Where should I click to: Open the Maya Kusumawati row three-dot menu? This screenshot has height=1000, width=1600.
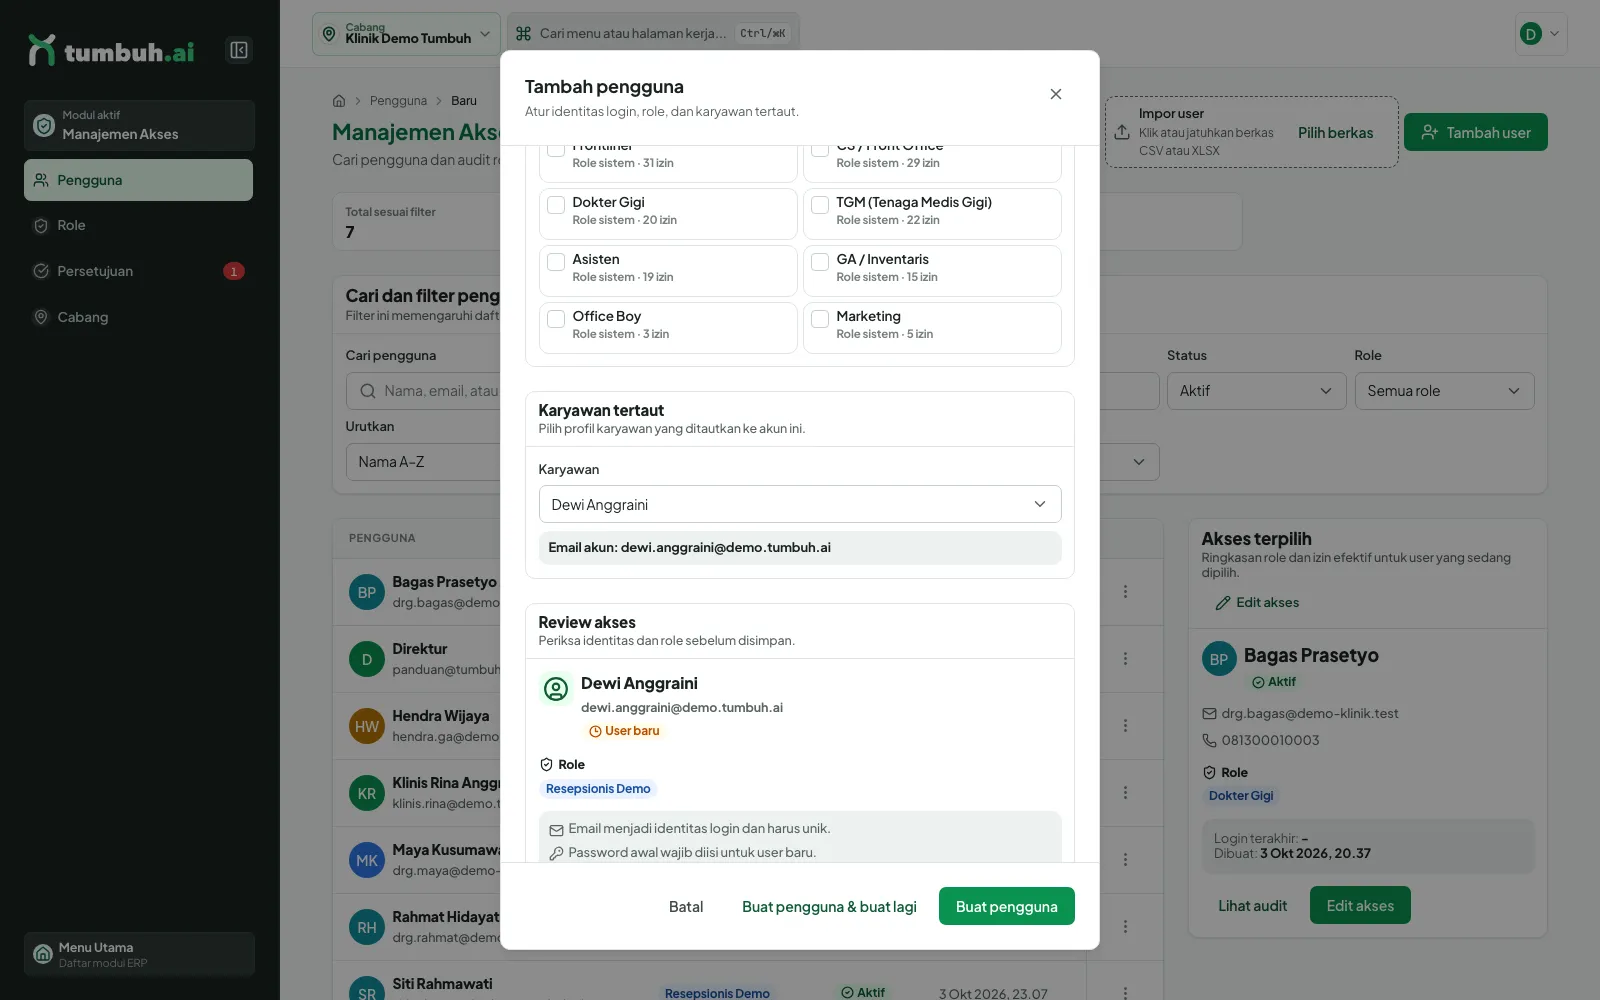[x=1125, y=860]
